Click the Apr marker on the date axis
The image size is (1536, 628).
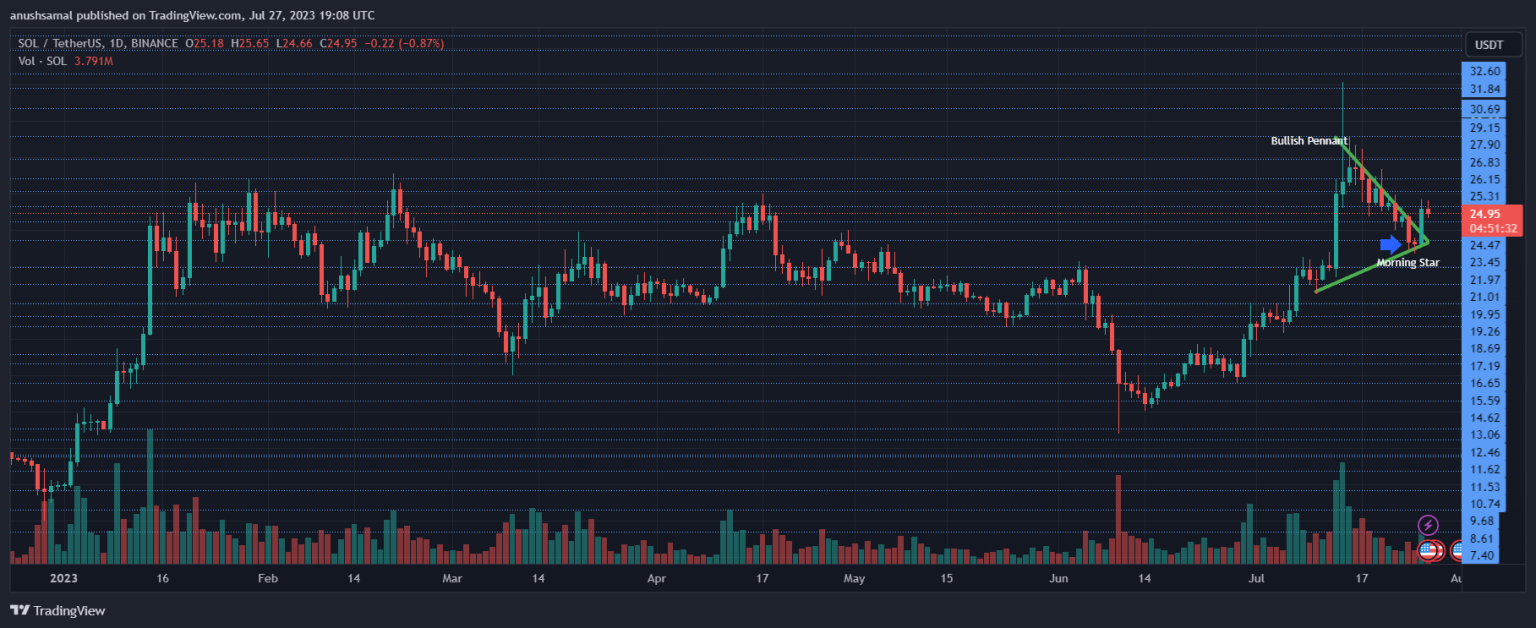pyautogui.click(x=656, y=579)
